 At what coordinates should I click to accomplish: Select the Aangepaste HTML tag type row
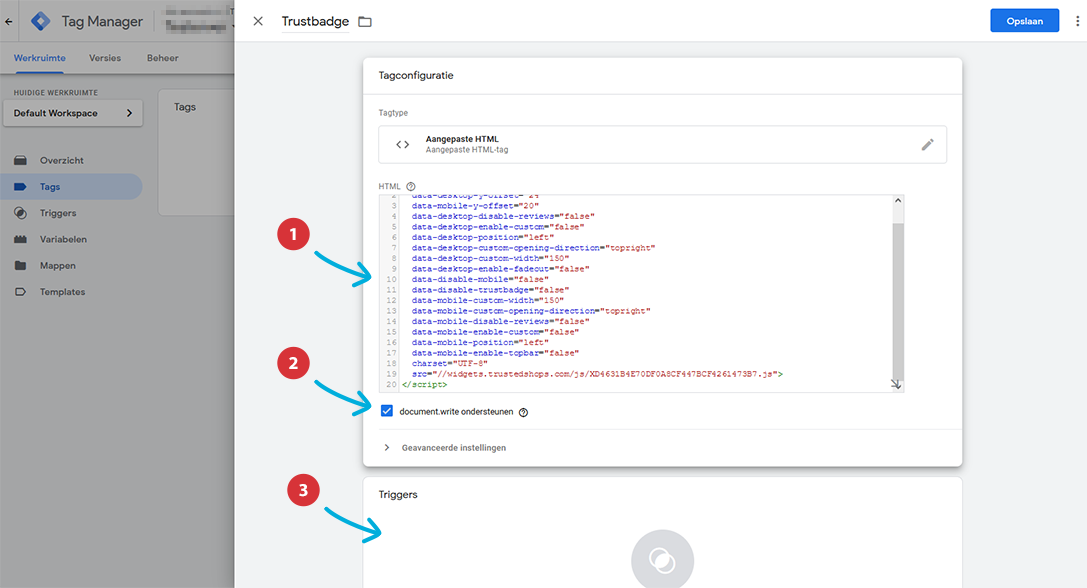662,144
